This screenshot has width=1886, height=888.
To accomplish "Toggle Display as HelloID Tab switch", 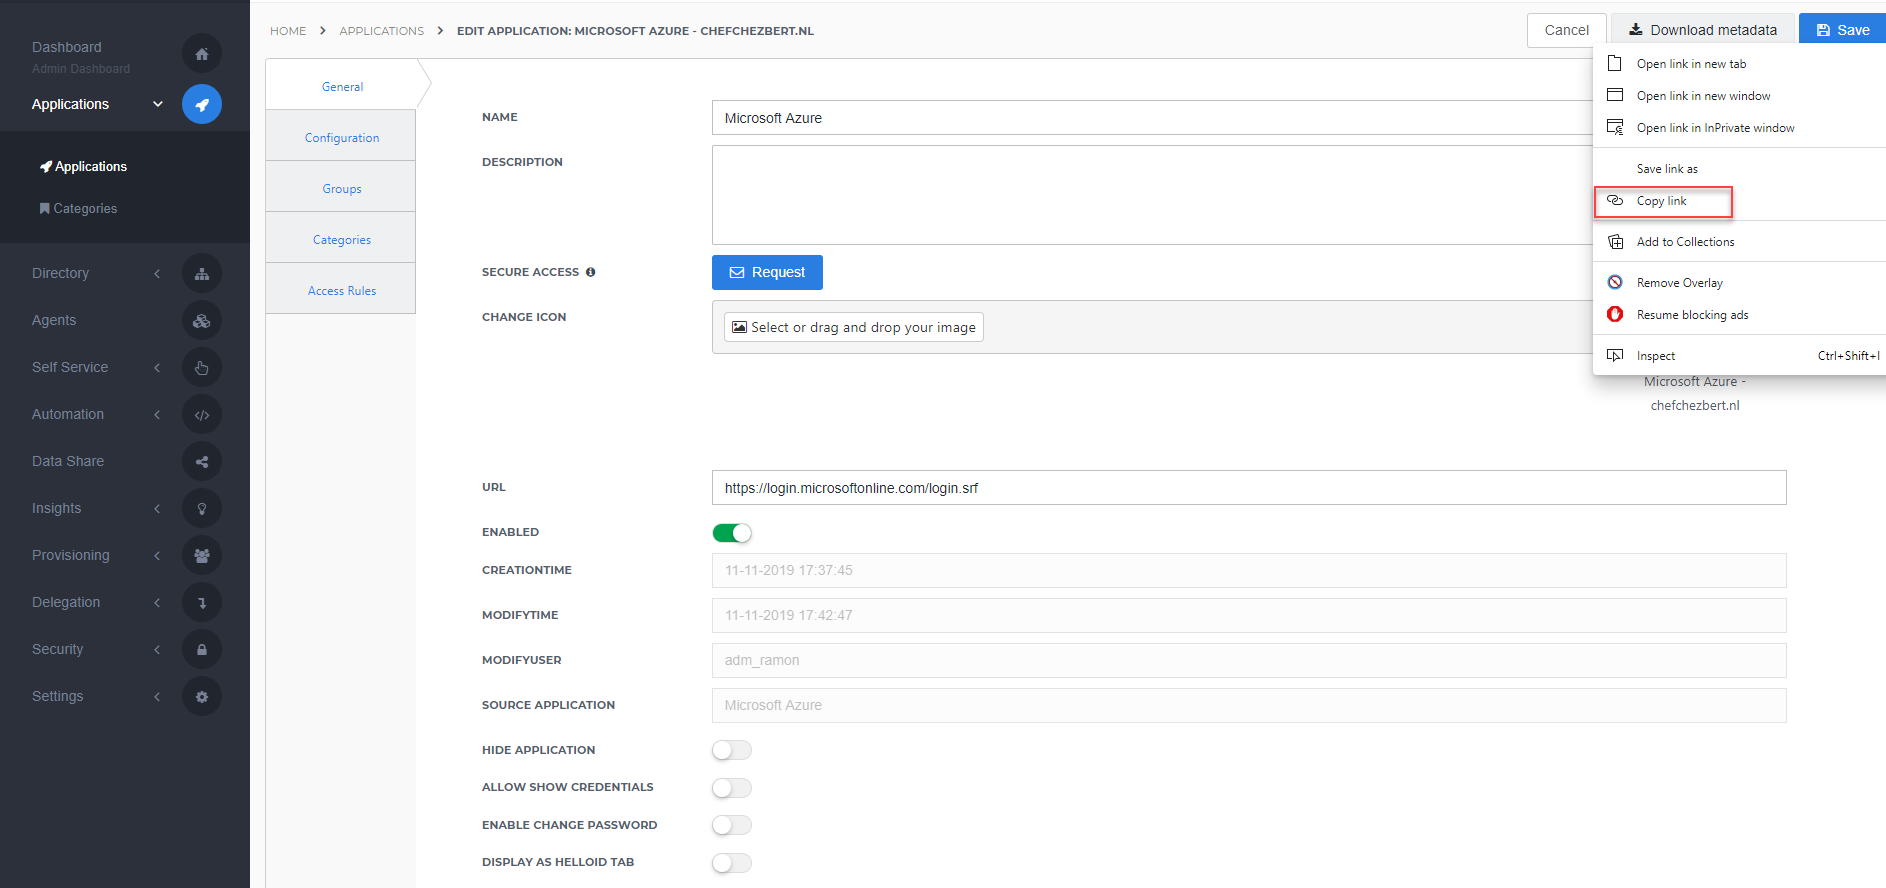I will [732, 863].
